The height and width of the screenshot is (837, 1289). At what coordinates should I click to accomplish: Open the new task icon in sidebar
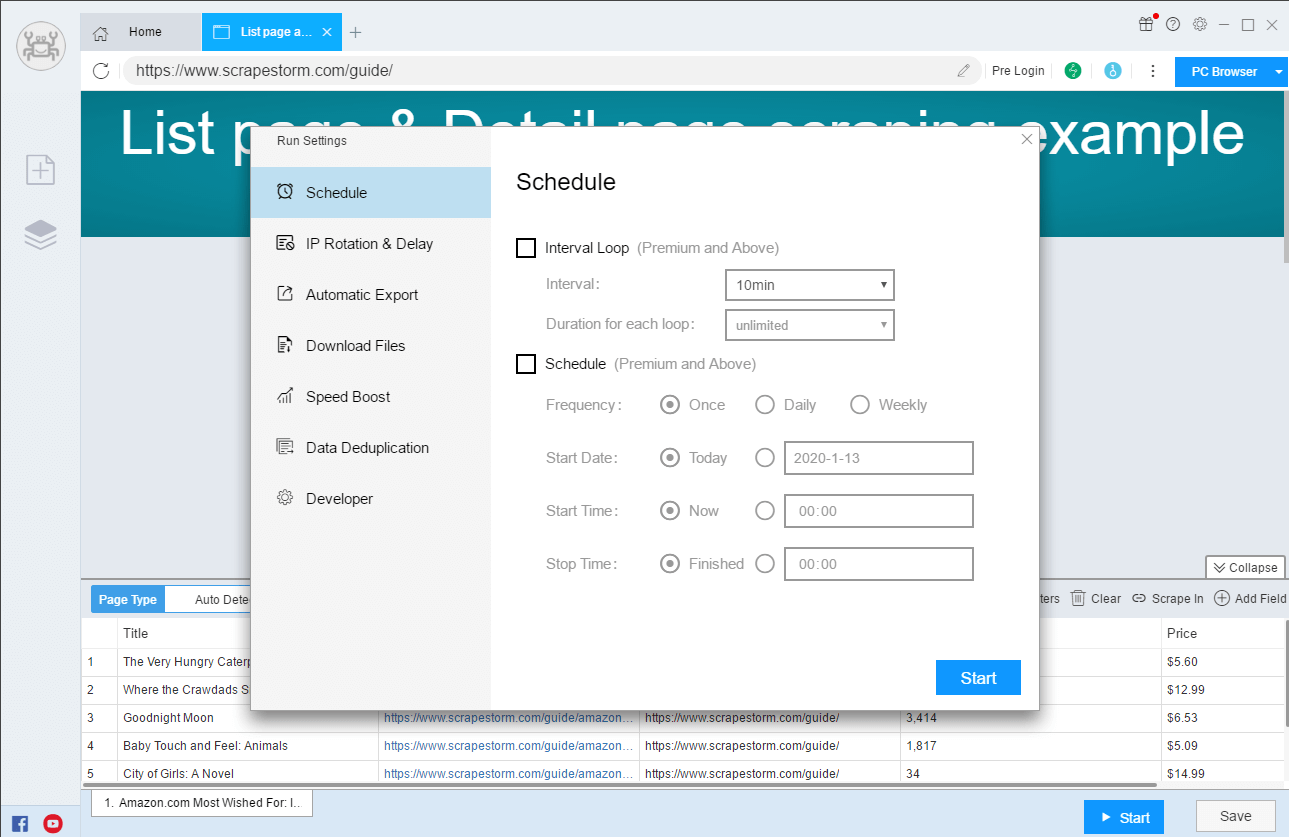click(x=40, y=170)
